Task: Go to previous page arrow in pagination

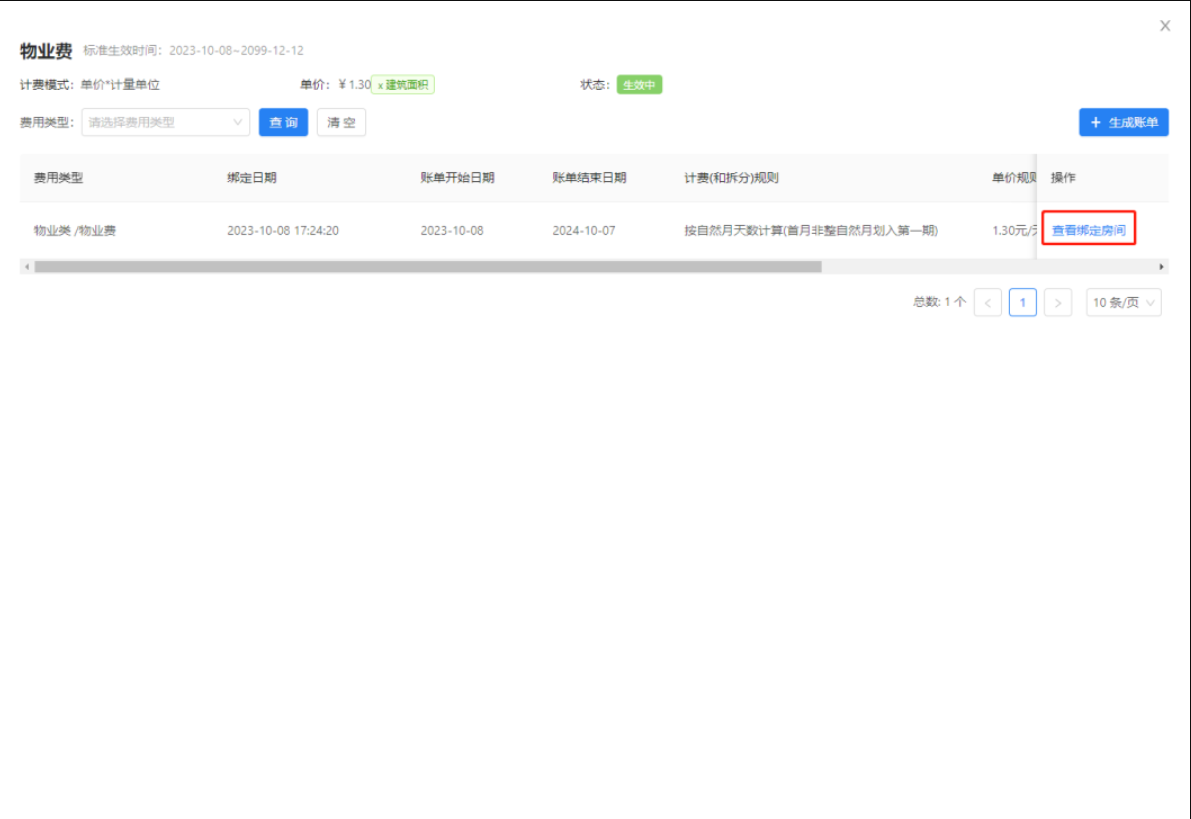Action: (987, 303)
